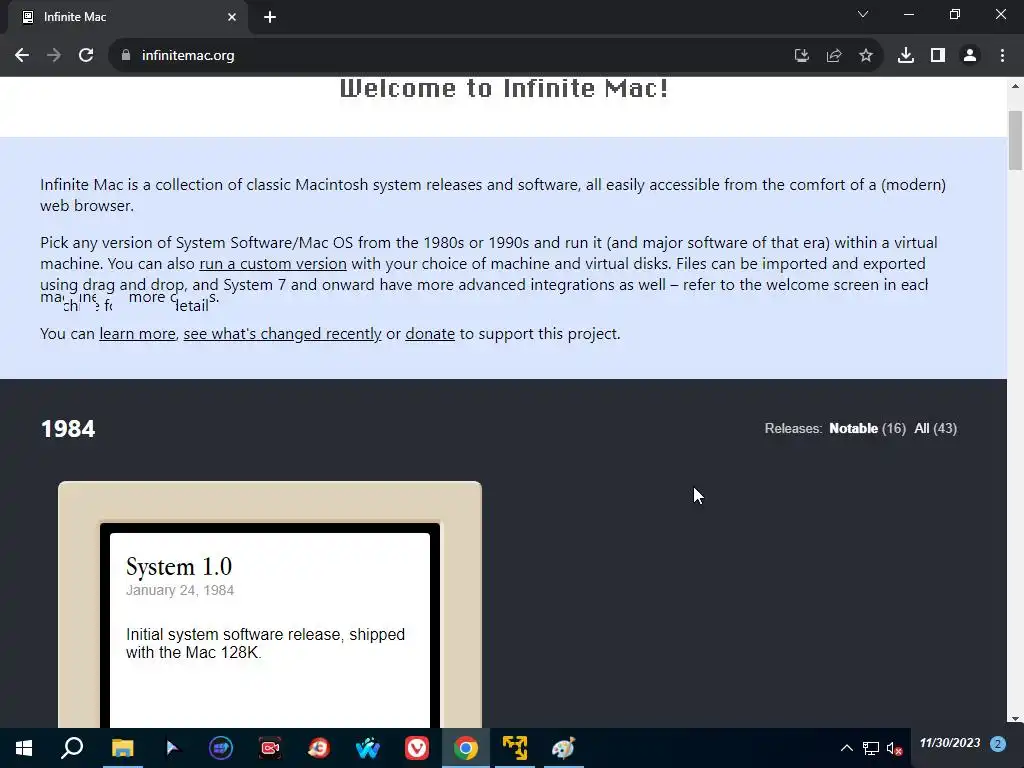Click the page vertical scrollbar thumb
The image size is (1024, 768).
click(1016, 140)
